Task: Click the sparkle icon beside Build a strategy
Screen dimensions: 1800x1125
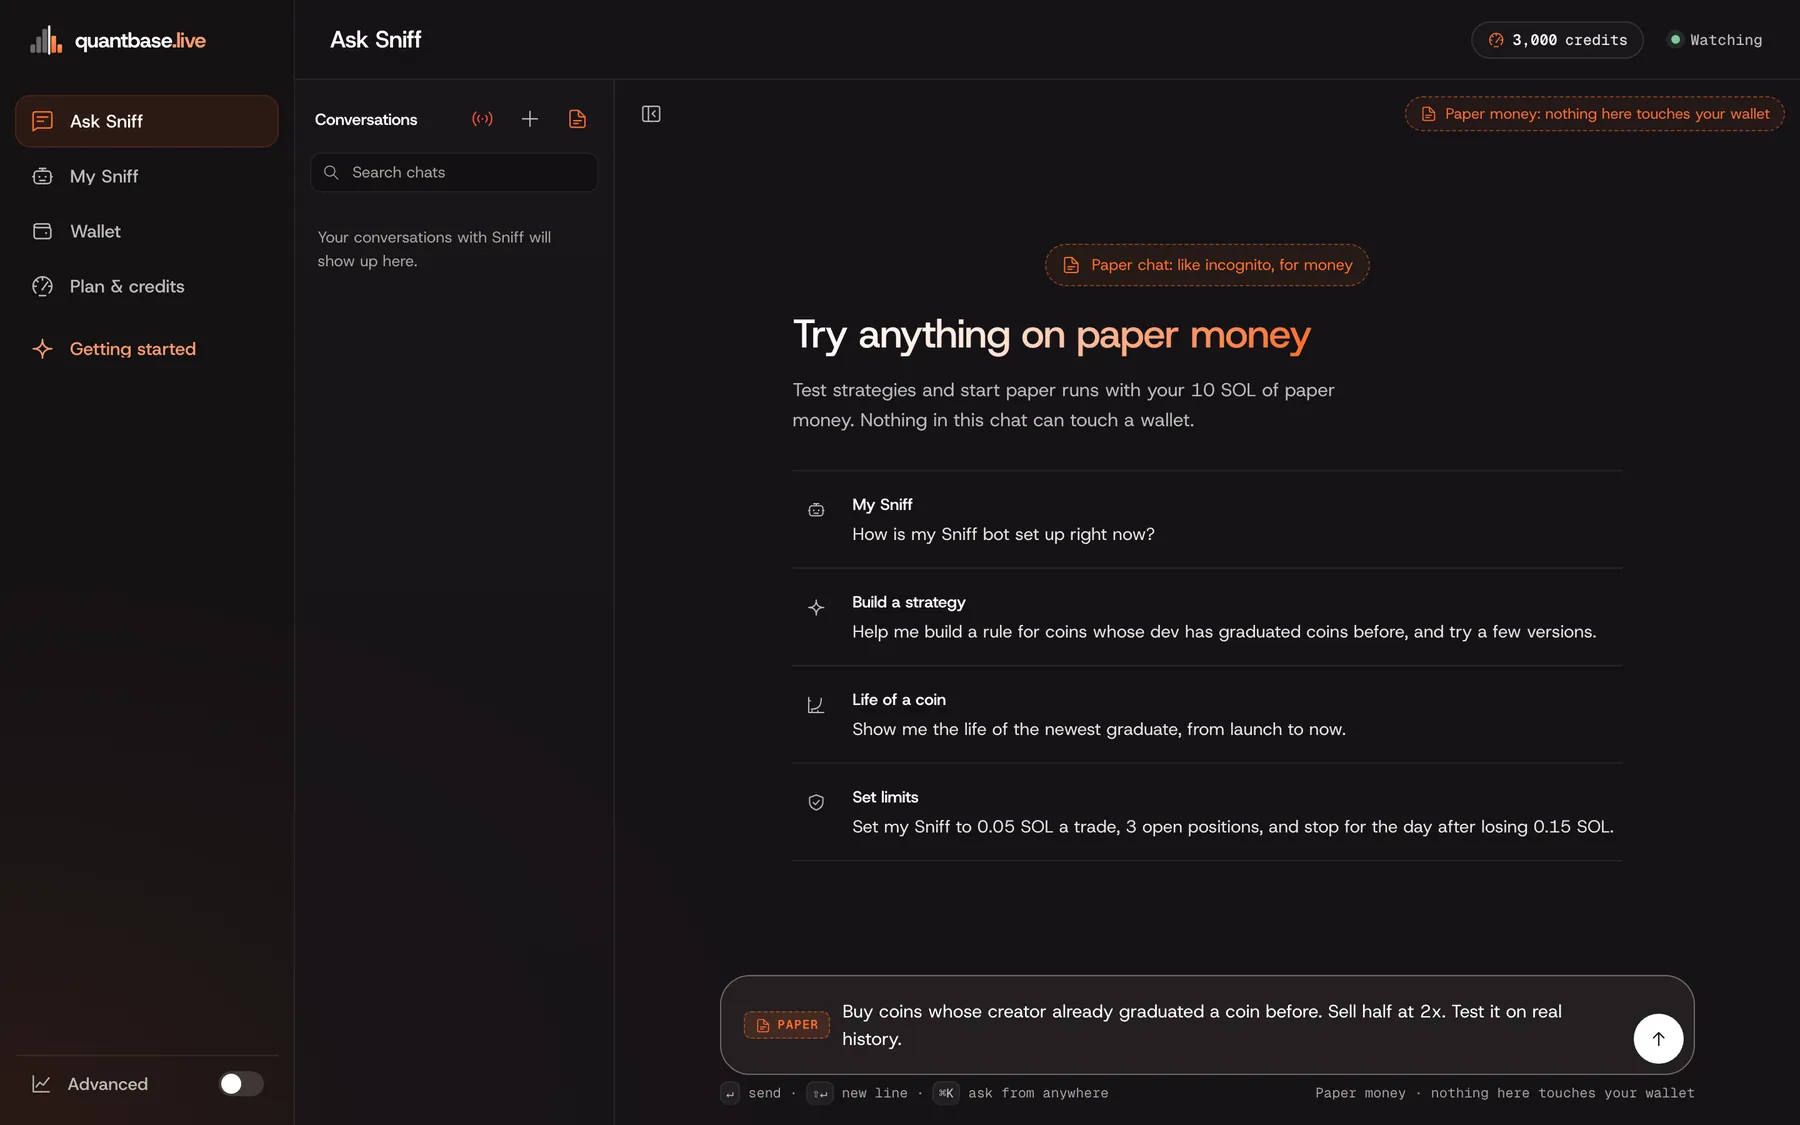Action: point(816,607)
